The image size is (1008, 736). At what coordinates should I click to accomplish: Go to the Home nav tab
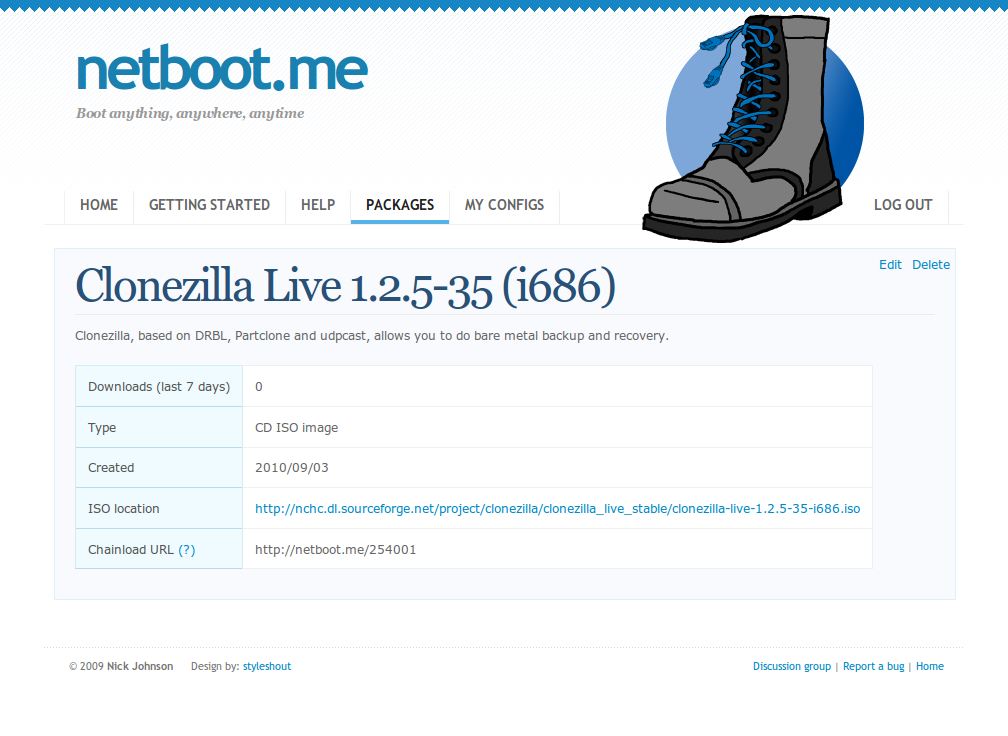point(99,205)
